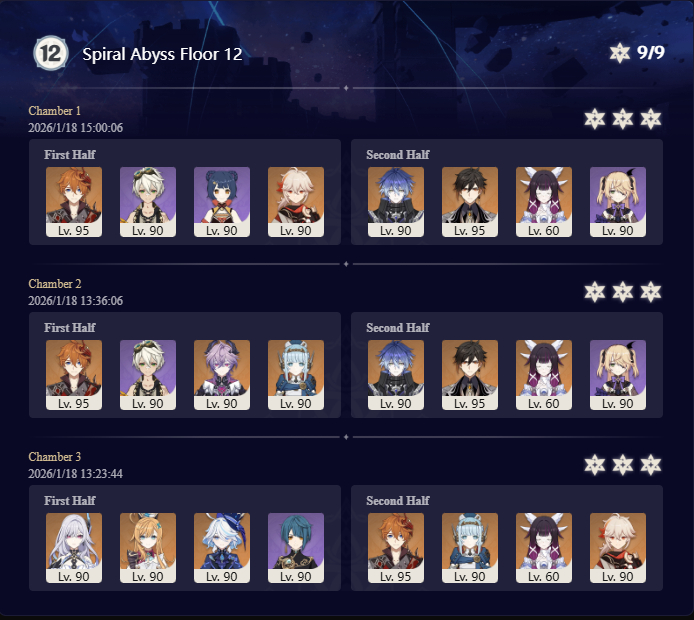
Task: Select Chamber 1 First Half Lv. 95 orange-haired character
Action: pos(74,202)
